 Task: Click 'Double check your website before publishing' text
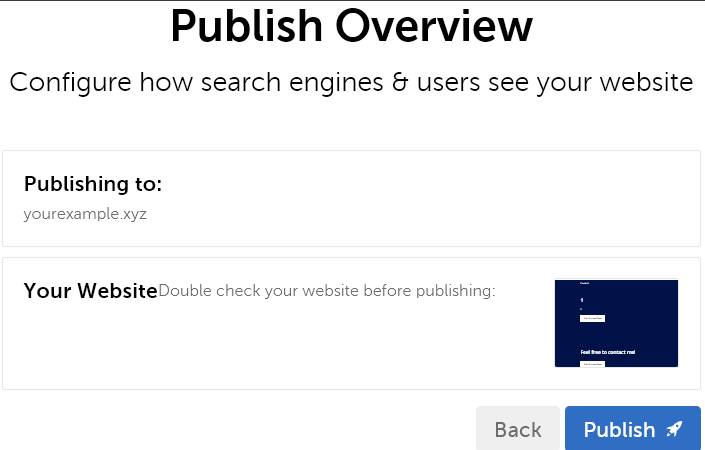(x=327, y=291)
